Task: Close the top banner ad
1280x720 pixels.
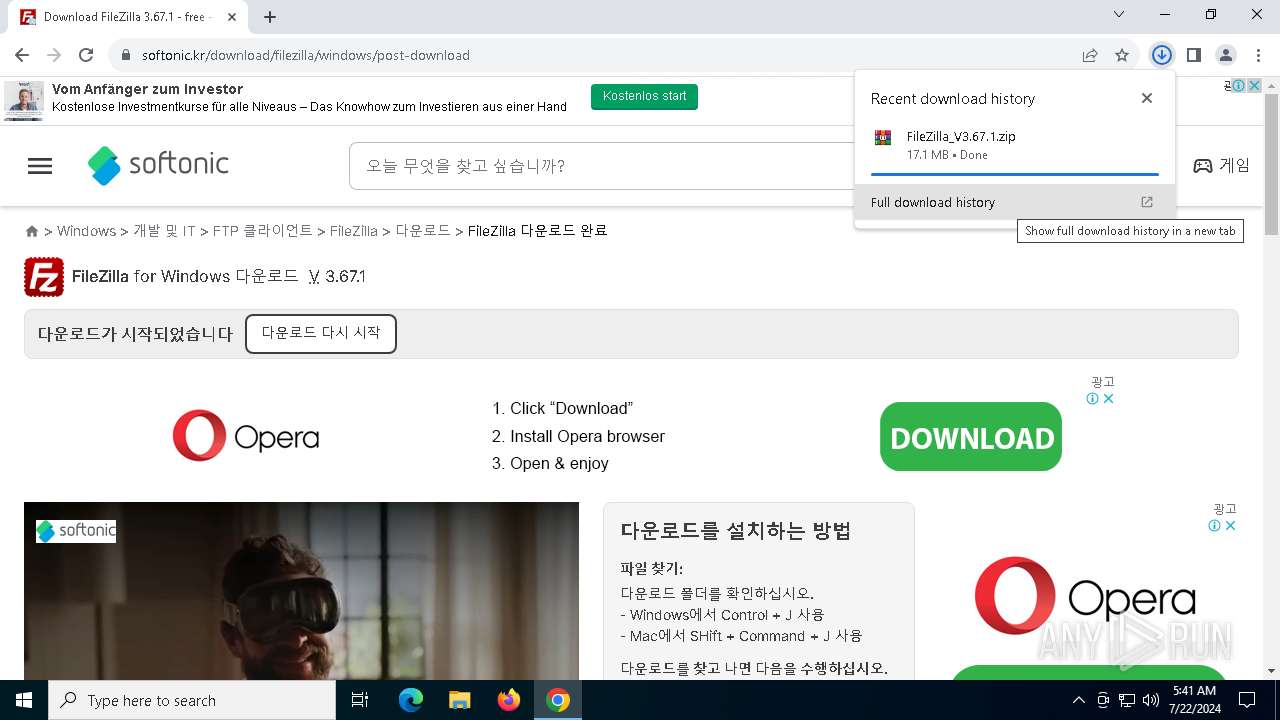Action: tap(1254, 86)
